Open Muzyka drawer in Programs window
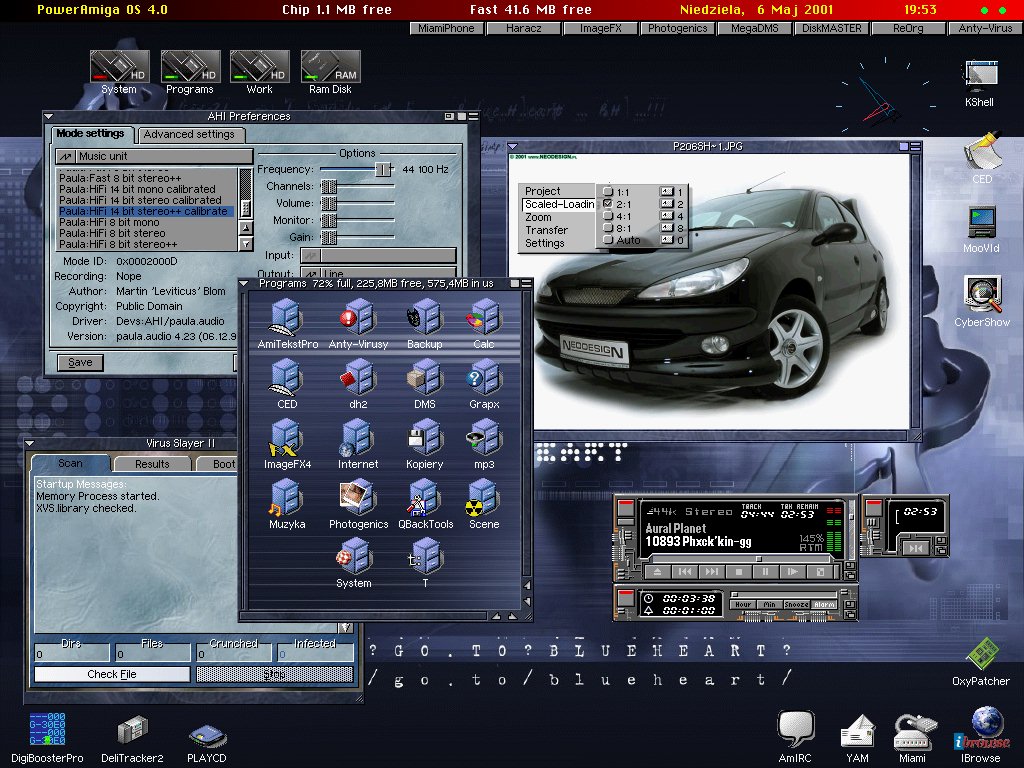Screen dimensions: 1024x768 click(x=287, y=504)
